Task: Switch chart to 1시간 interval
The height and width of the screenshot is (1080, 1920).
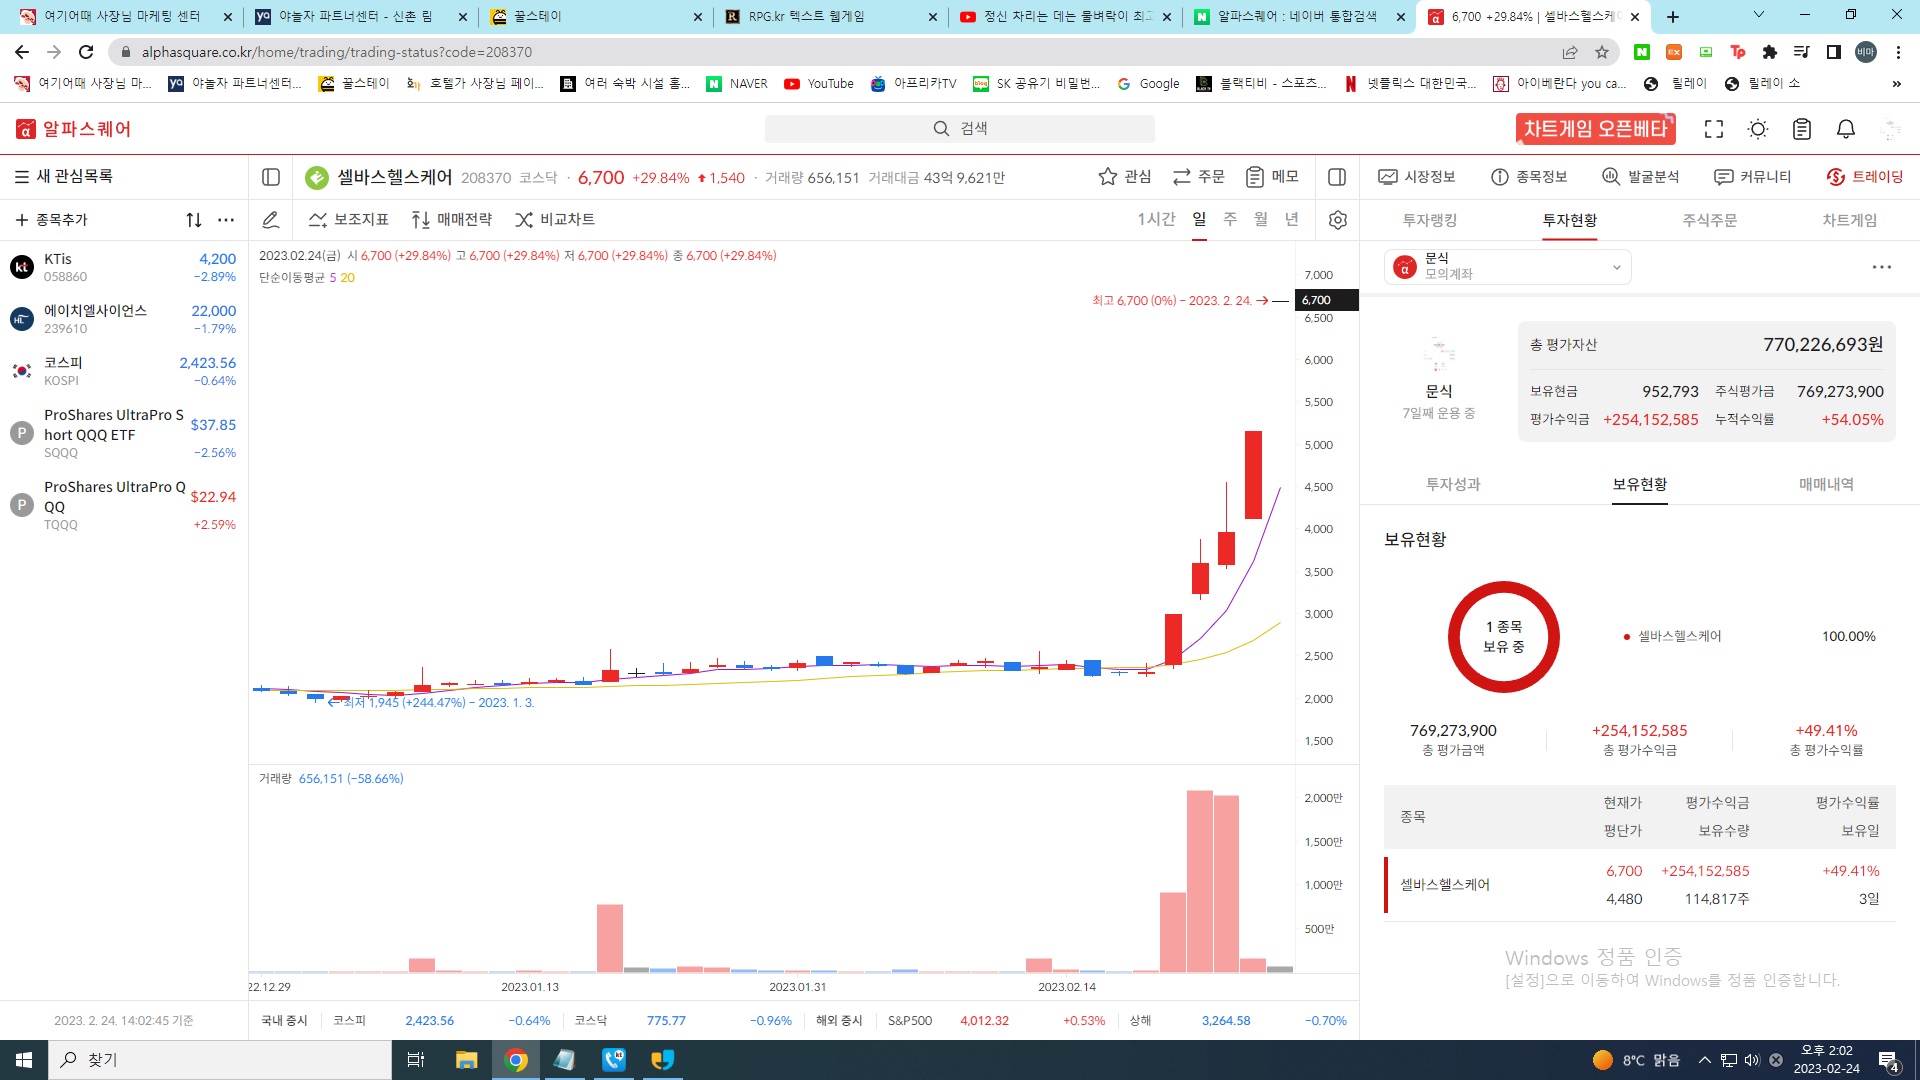Action: [x=1156, y=220]
